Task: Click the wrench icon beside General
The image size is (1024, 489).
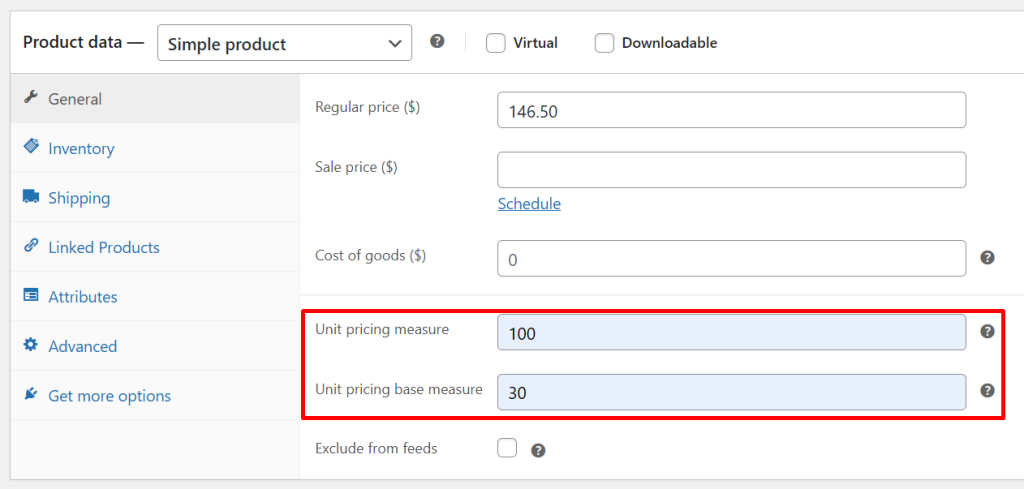Action: coord(30,98)
